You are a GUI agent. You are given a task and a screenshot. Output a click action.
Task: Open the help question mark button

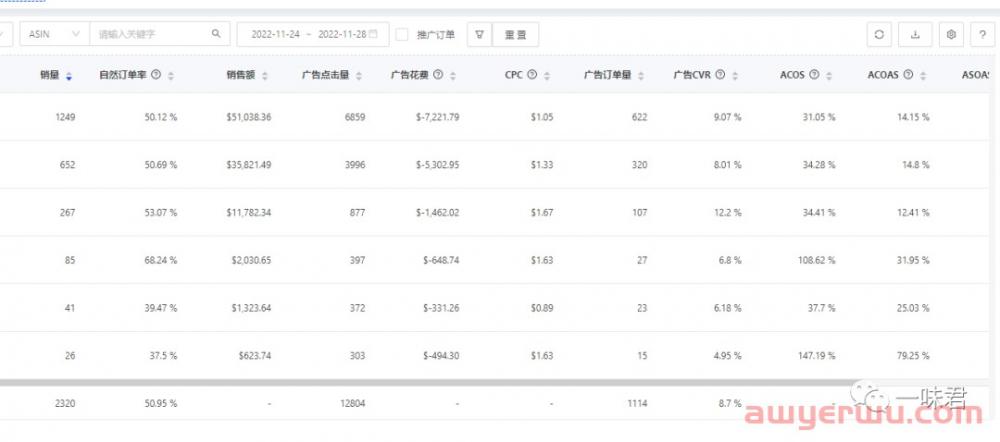click(x=982, y=34)
